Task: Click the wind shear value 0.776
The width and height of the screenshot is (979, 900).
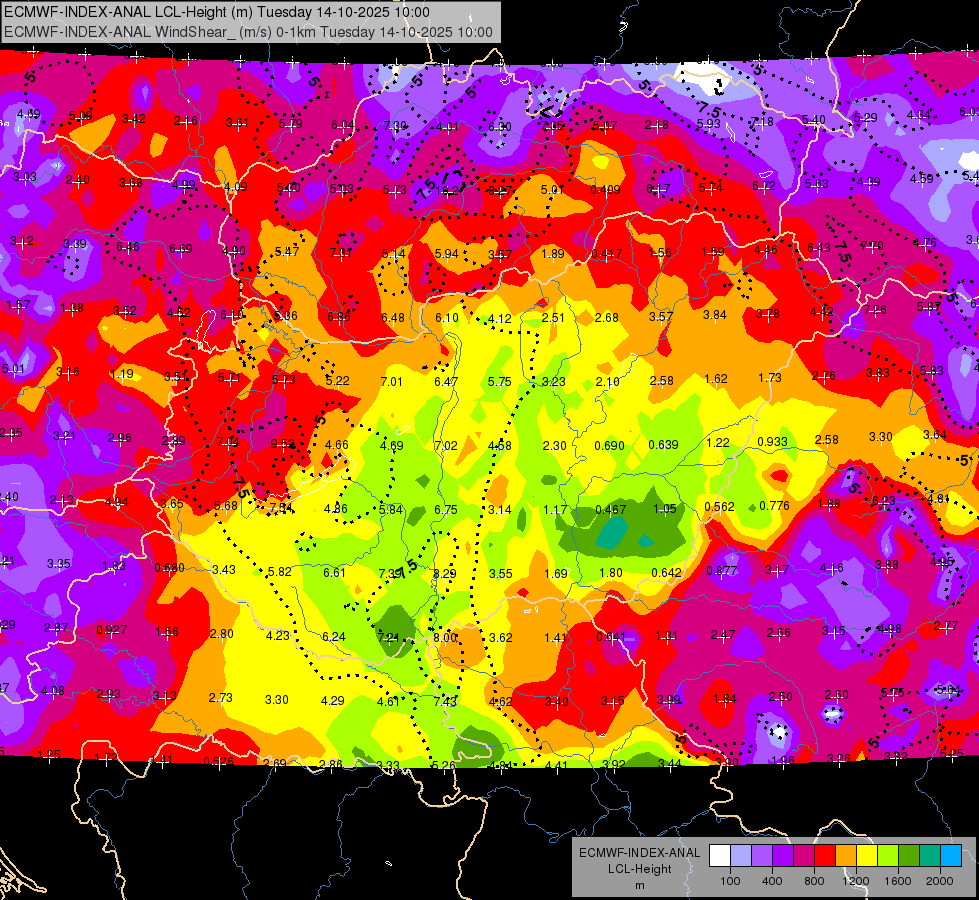Action: pos(774,505)
